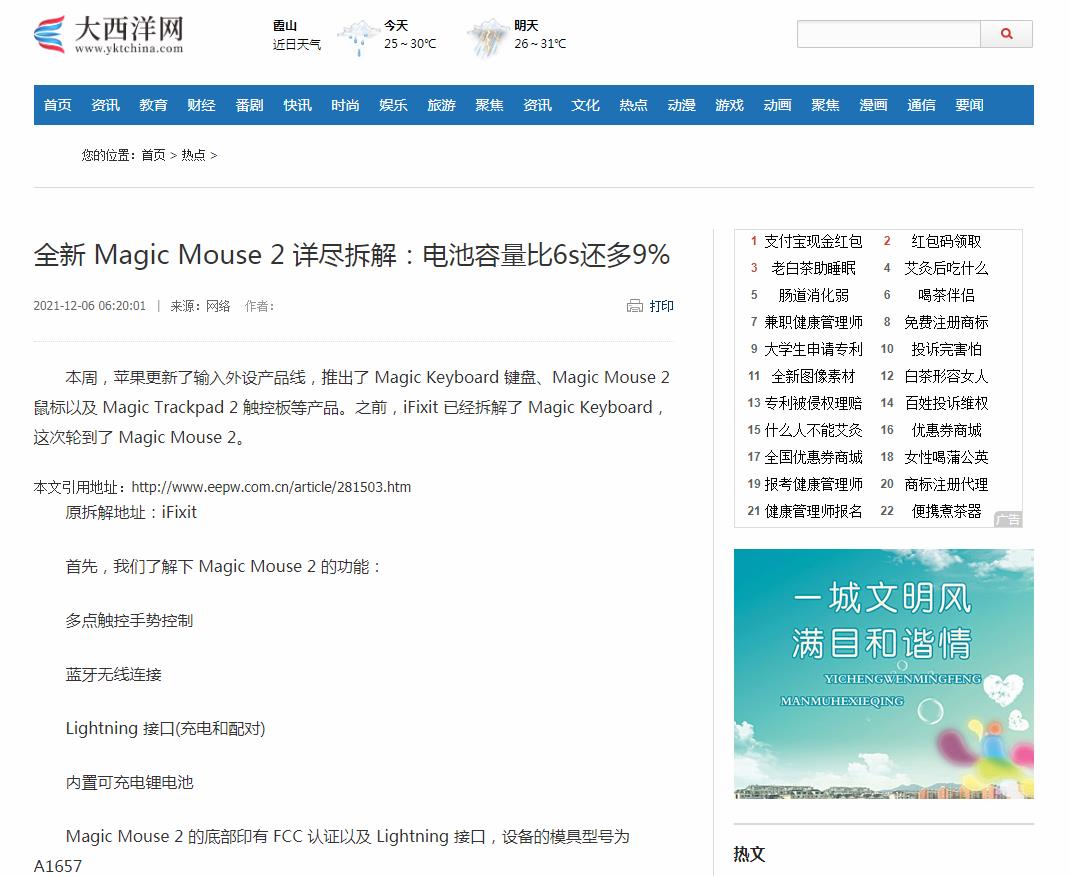Open the 全国优惠券商城 link
The width and height of the screenshot is (1070, 876).
click(x=813, y=457)
